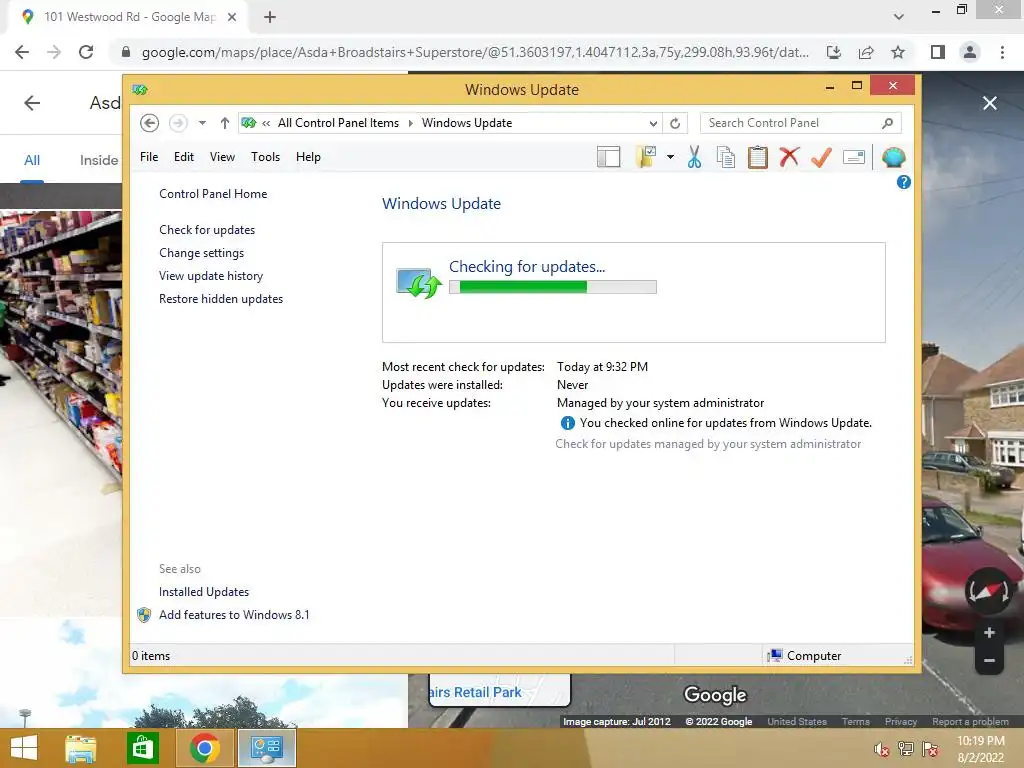Image resolution: width=1024 pixels, height=768 pixels.
Task: Click the Copy toolbar icon
Action: [x=726, y=157]
